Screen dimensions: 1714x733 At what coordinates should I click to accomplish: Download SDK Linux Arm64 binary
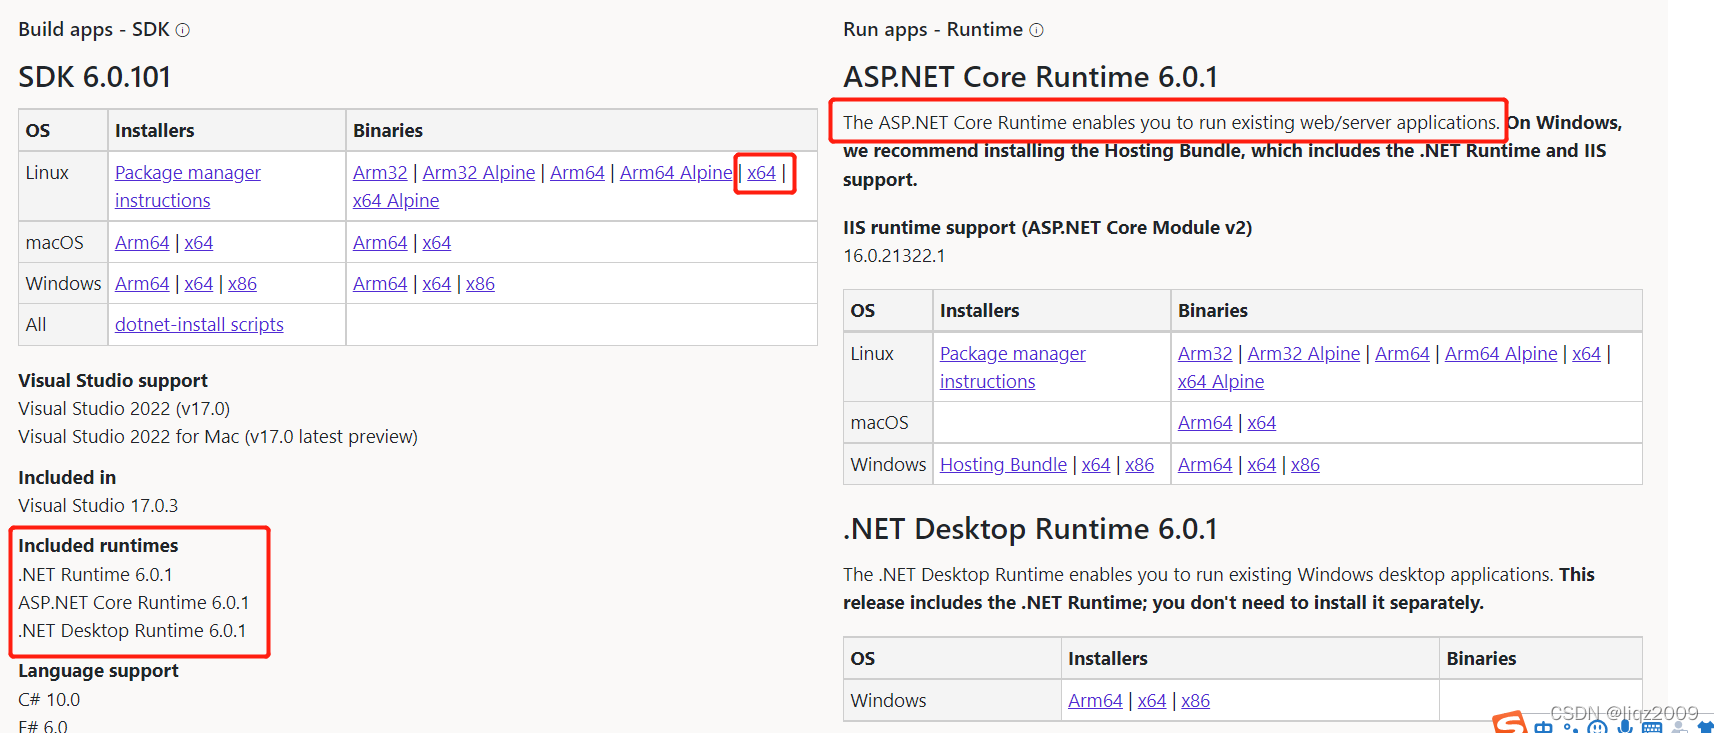577,172
